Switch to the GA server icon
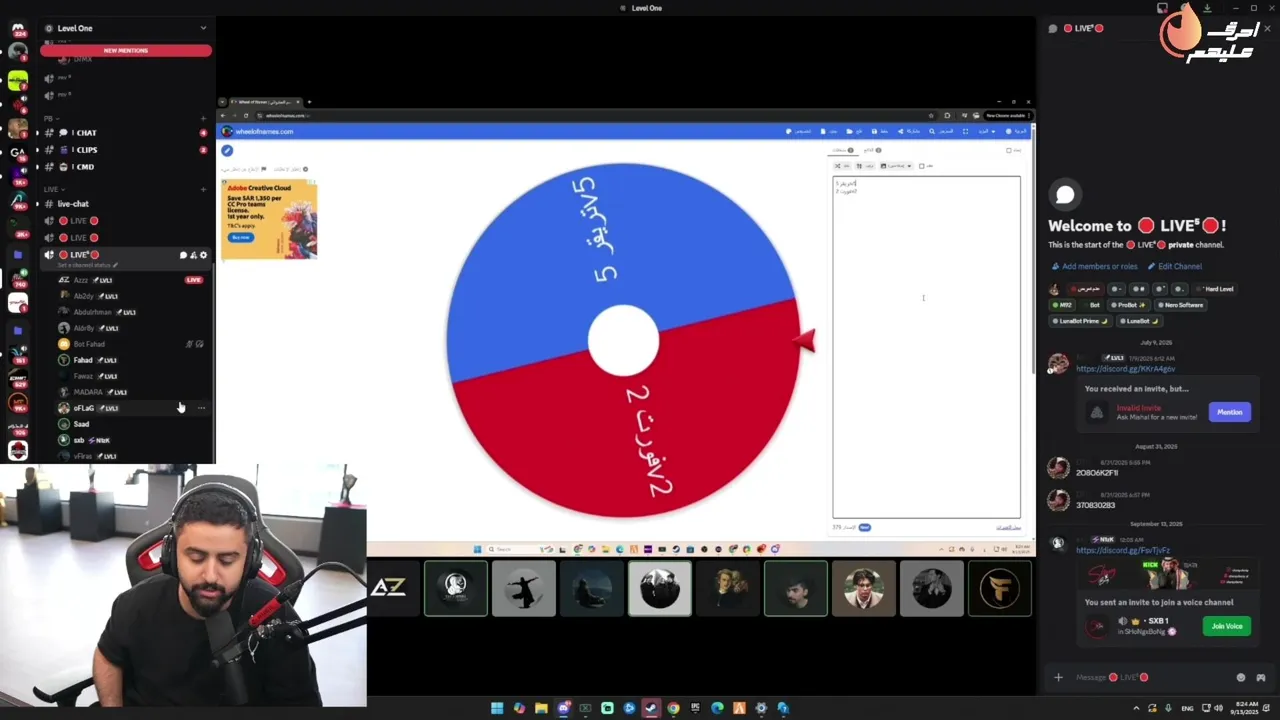 [x=17, y=152]
